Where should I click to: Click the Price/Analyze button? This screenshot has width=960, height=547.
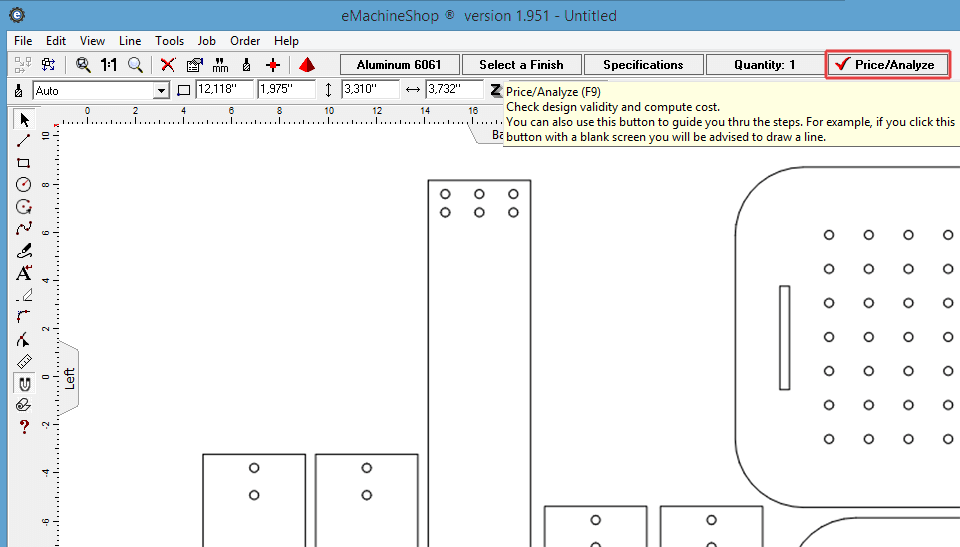click(888, 65)
